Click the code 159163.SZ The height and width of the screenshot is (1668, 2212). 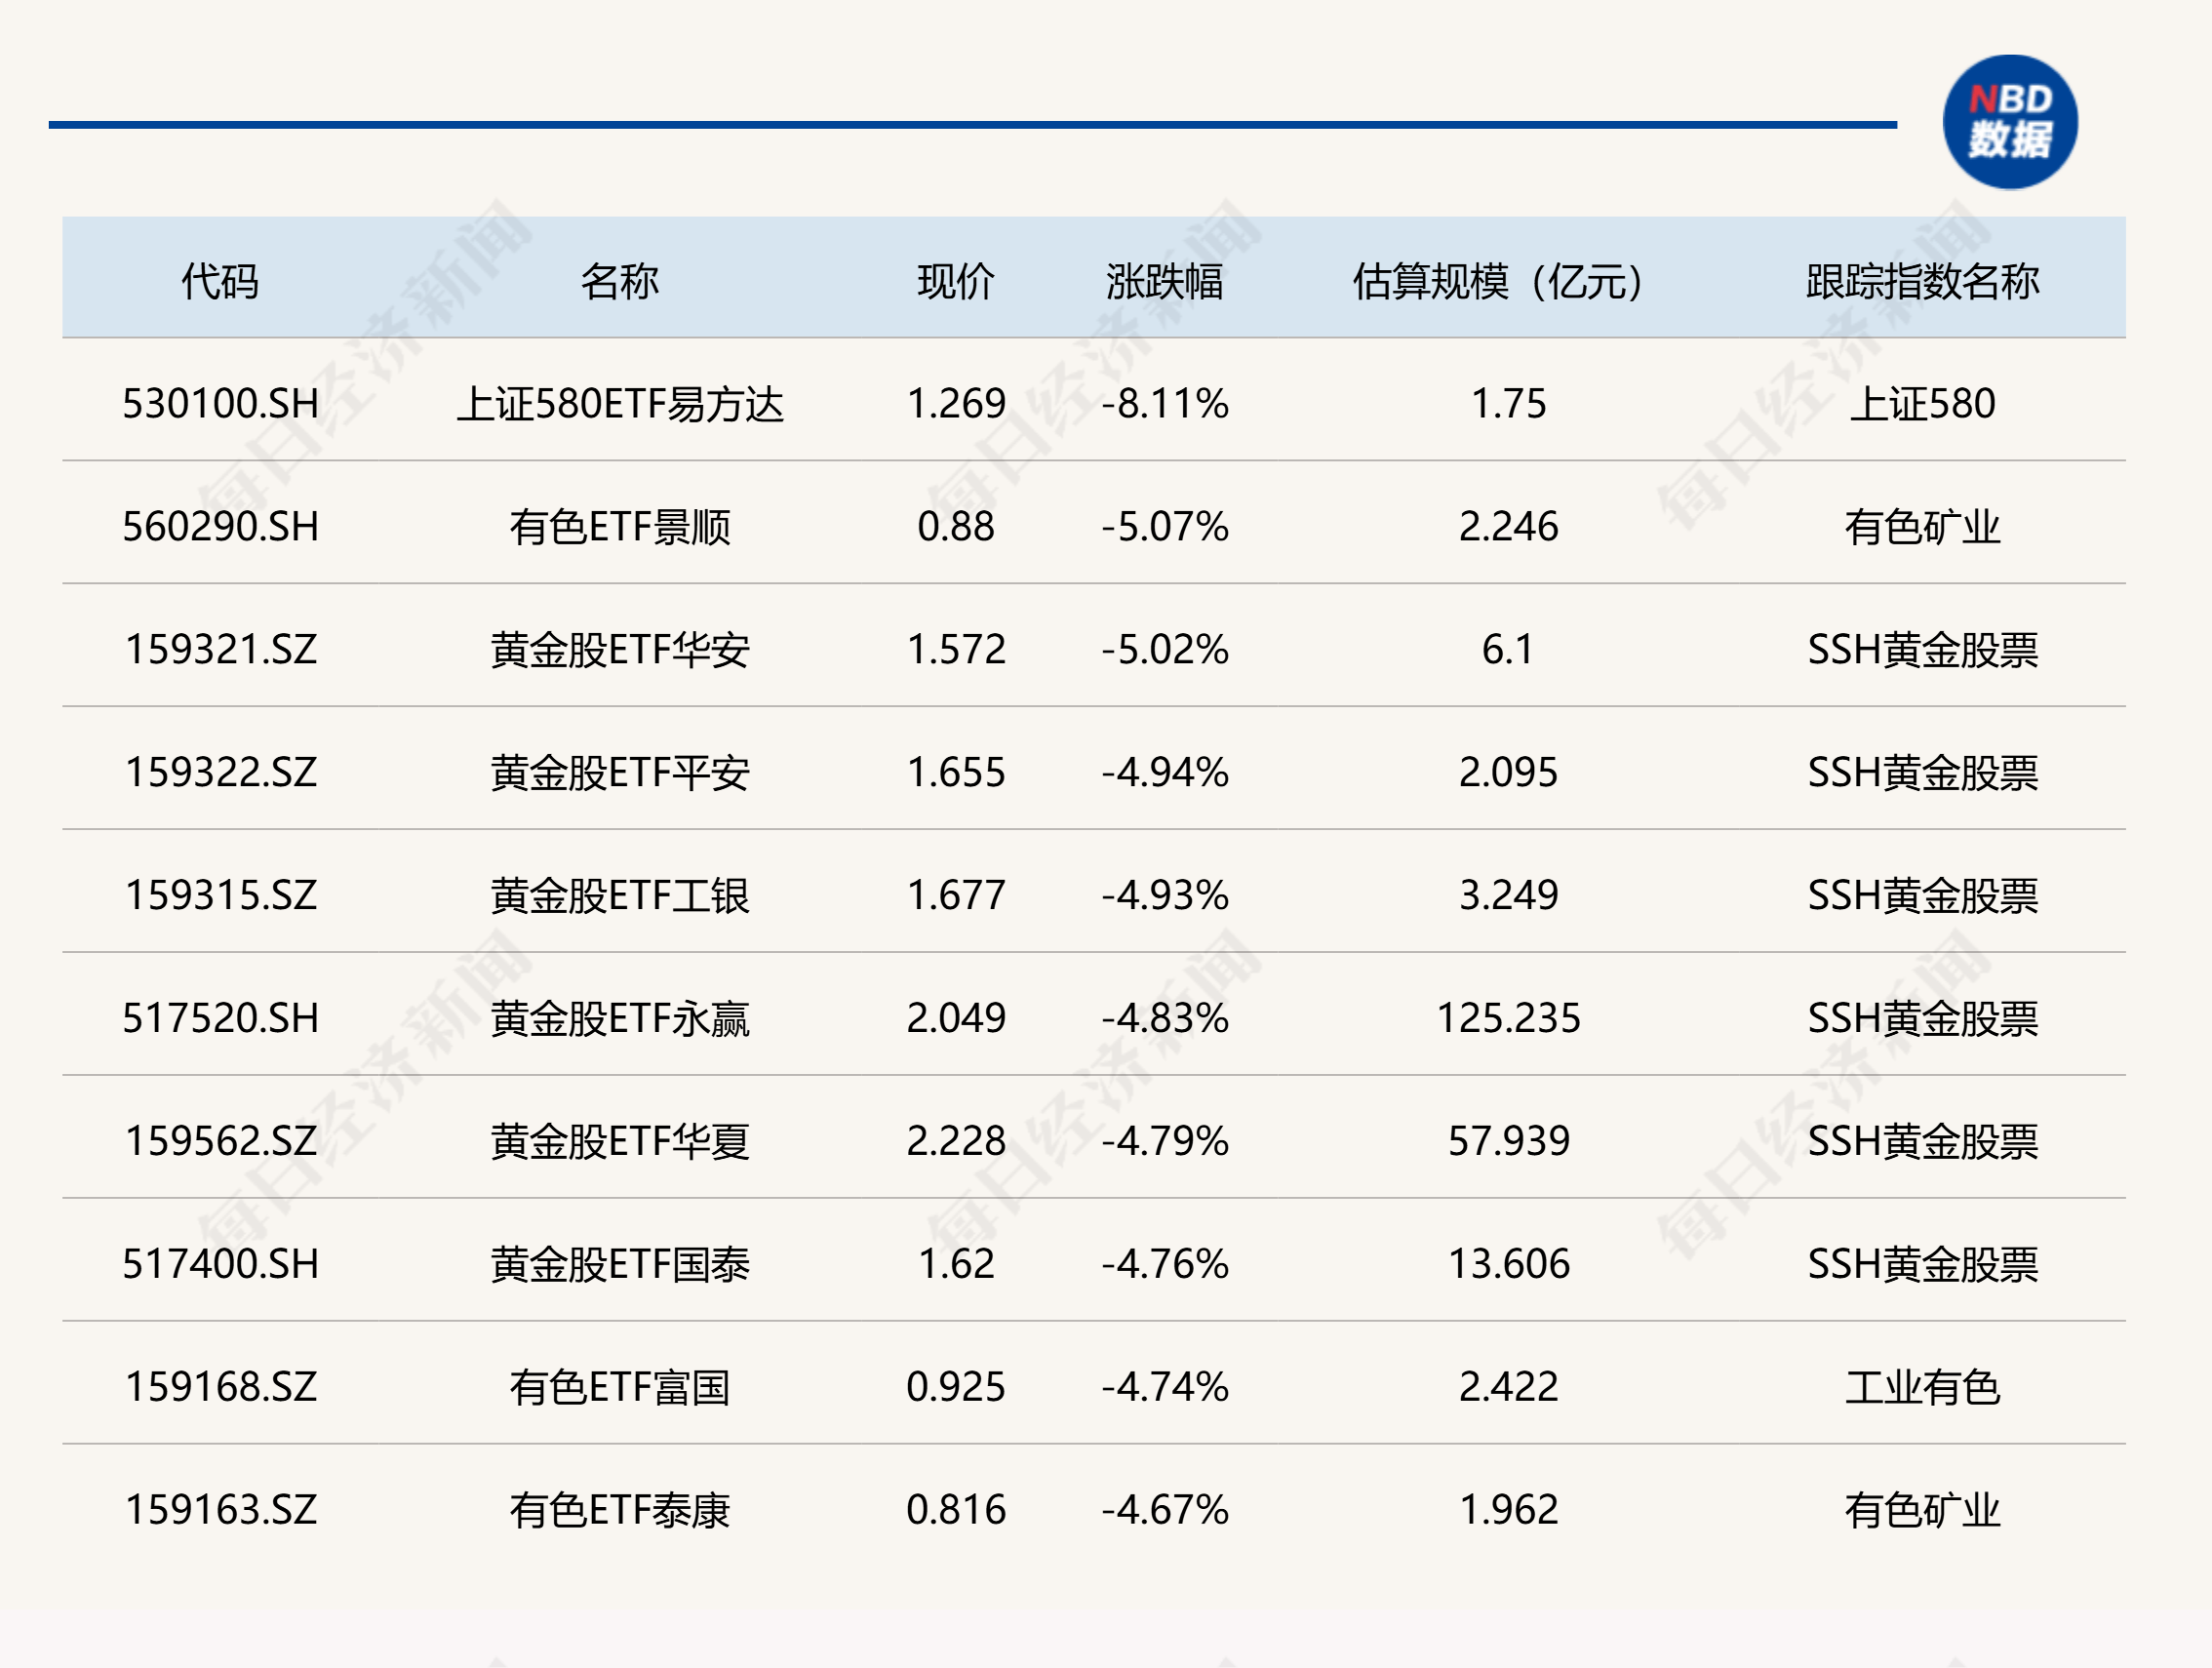point(220,1511)
